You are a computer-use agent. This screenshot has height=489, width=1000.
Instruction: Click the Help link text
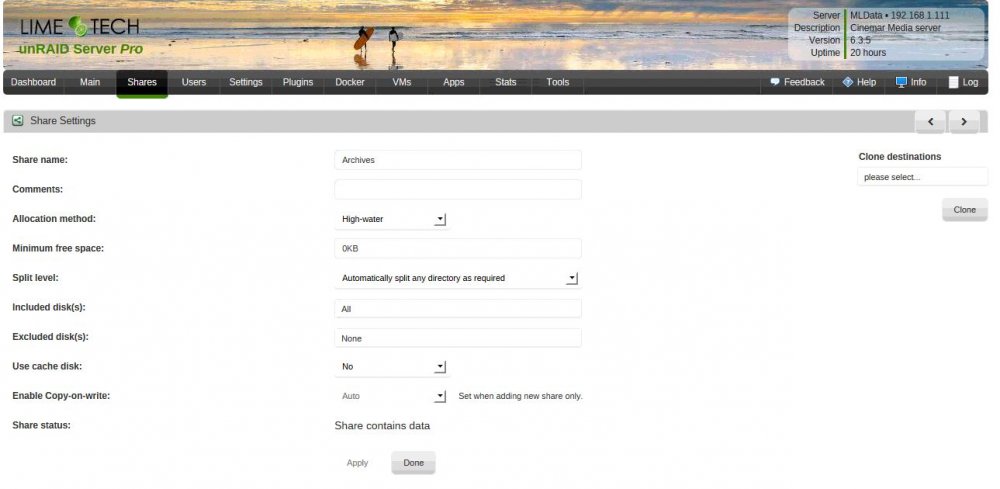(x=866, y=82)
